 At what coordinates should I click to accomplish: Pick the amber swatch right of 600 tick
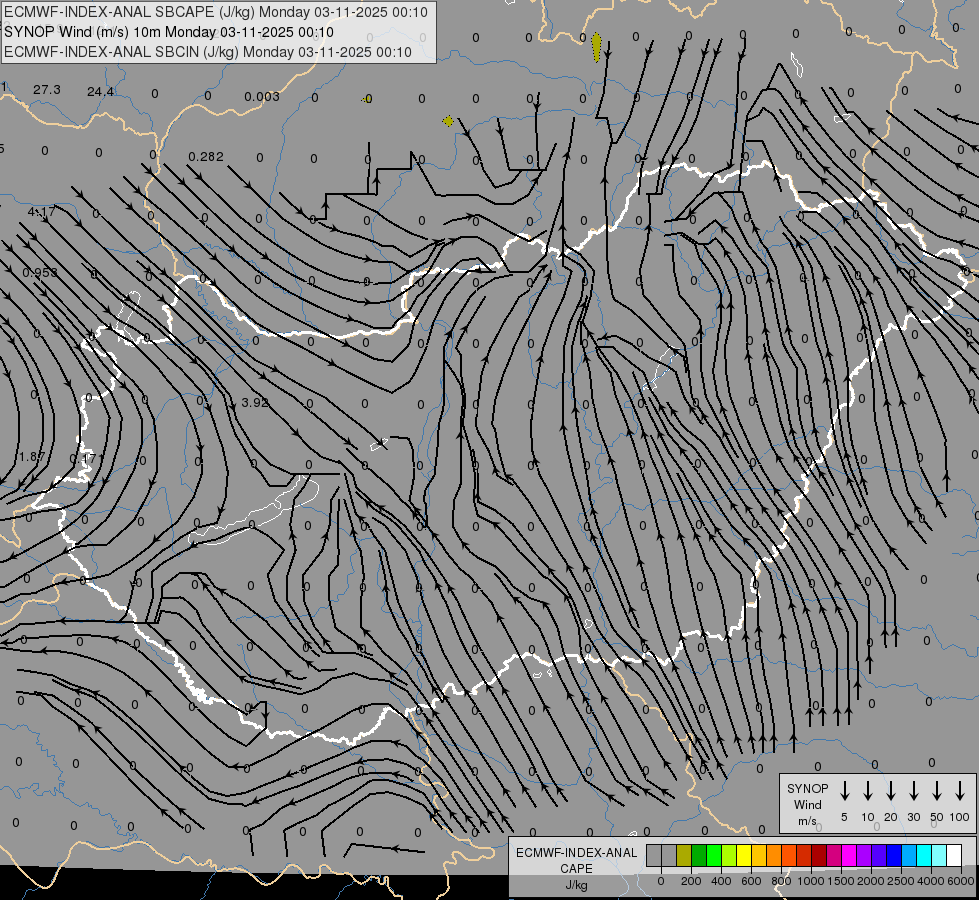coord(759,856)
